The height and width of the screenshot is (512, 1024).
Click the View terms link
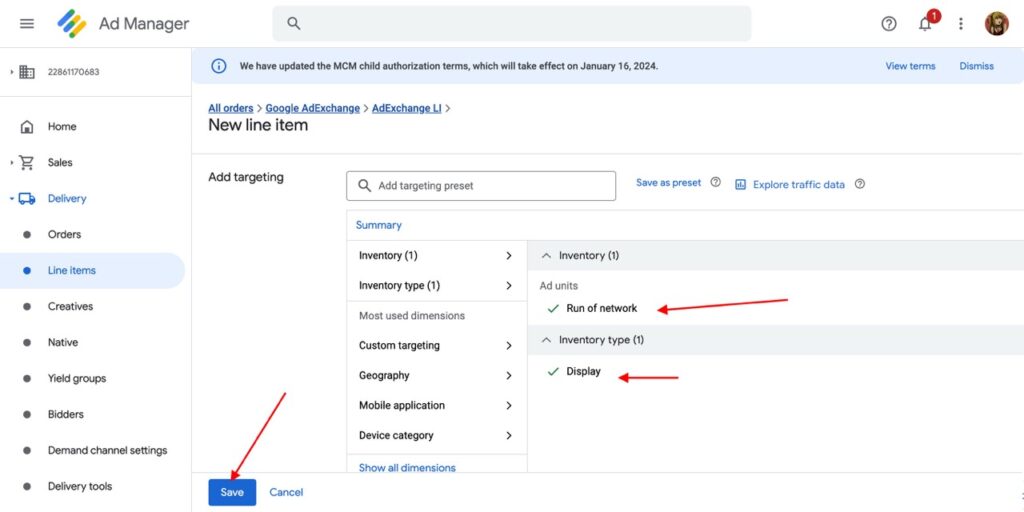pyautogui.click(x=910, y=66)
